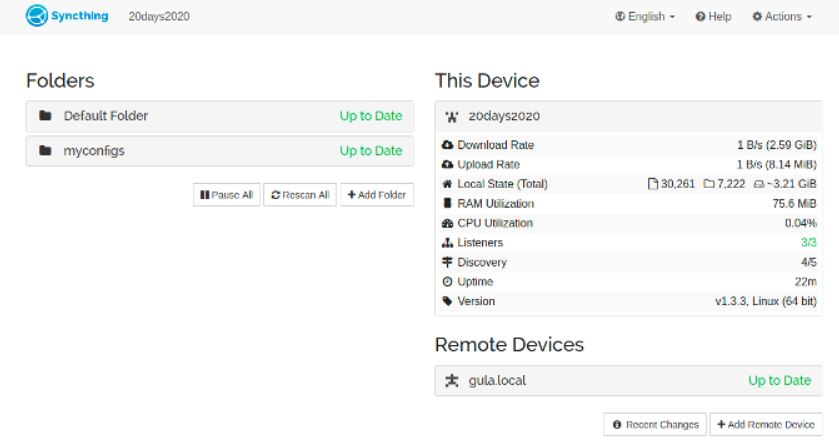Click the Uptime clock icon
This screenshot has width=839, height=442.
pos(447,281)
